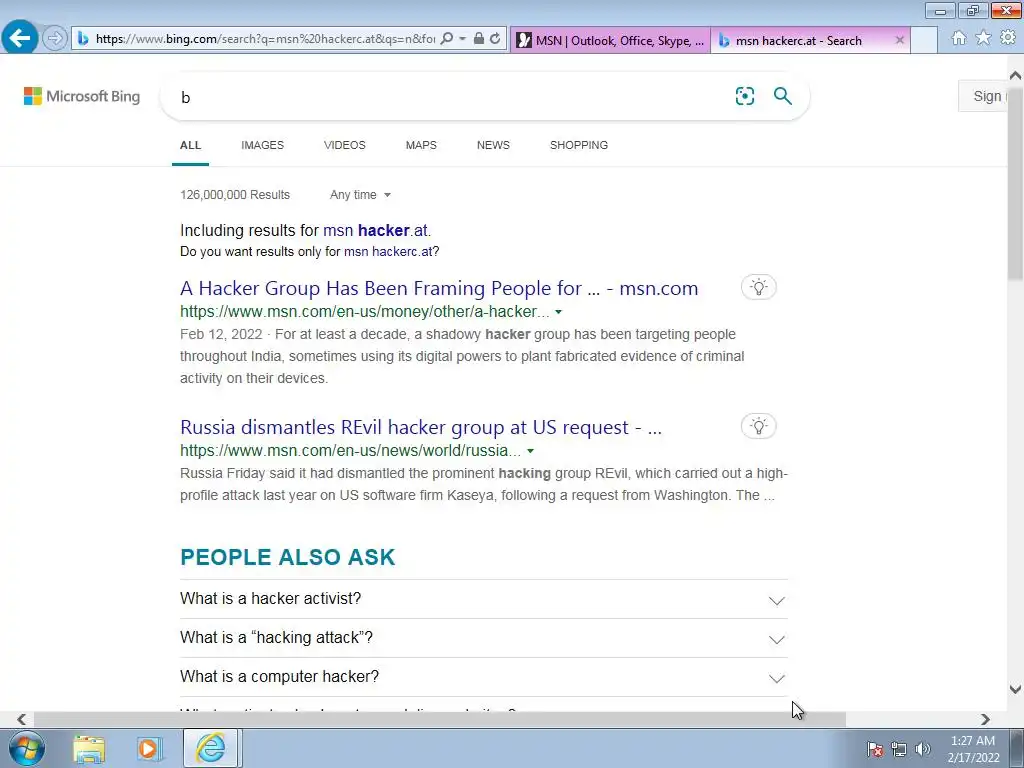1024x768 pixels.
Task: Expand URL dropdown for msn money hacker result
Action: pos(558,312)
